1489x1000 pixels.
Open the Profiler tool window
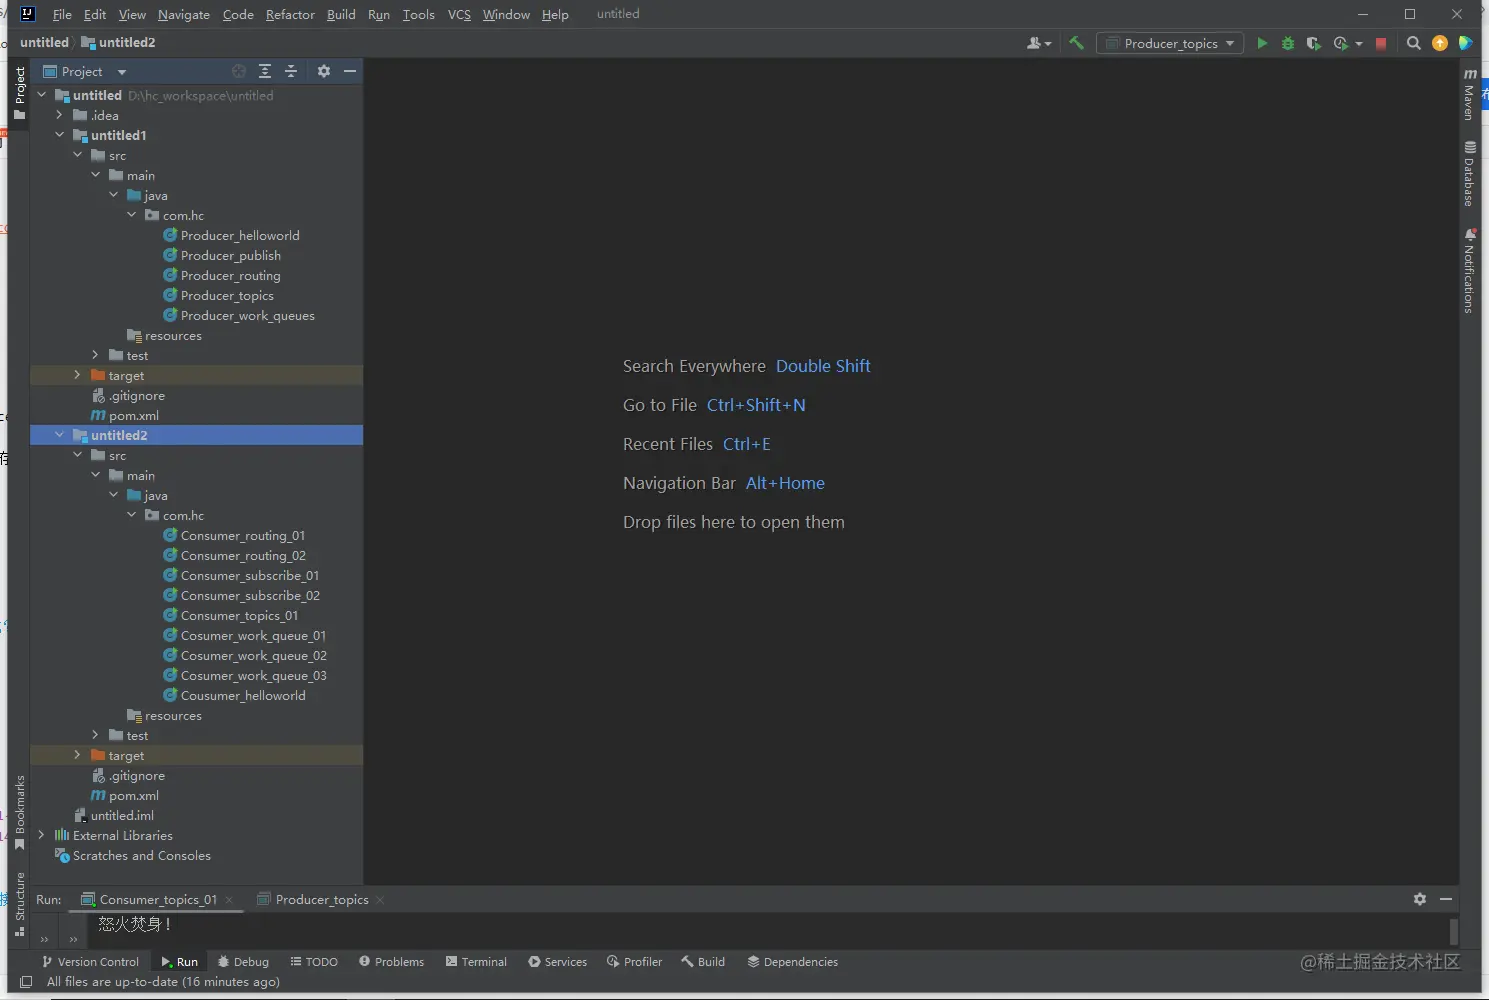click(634, 962)
